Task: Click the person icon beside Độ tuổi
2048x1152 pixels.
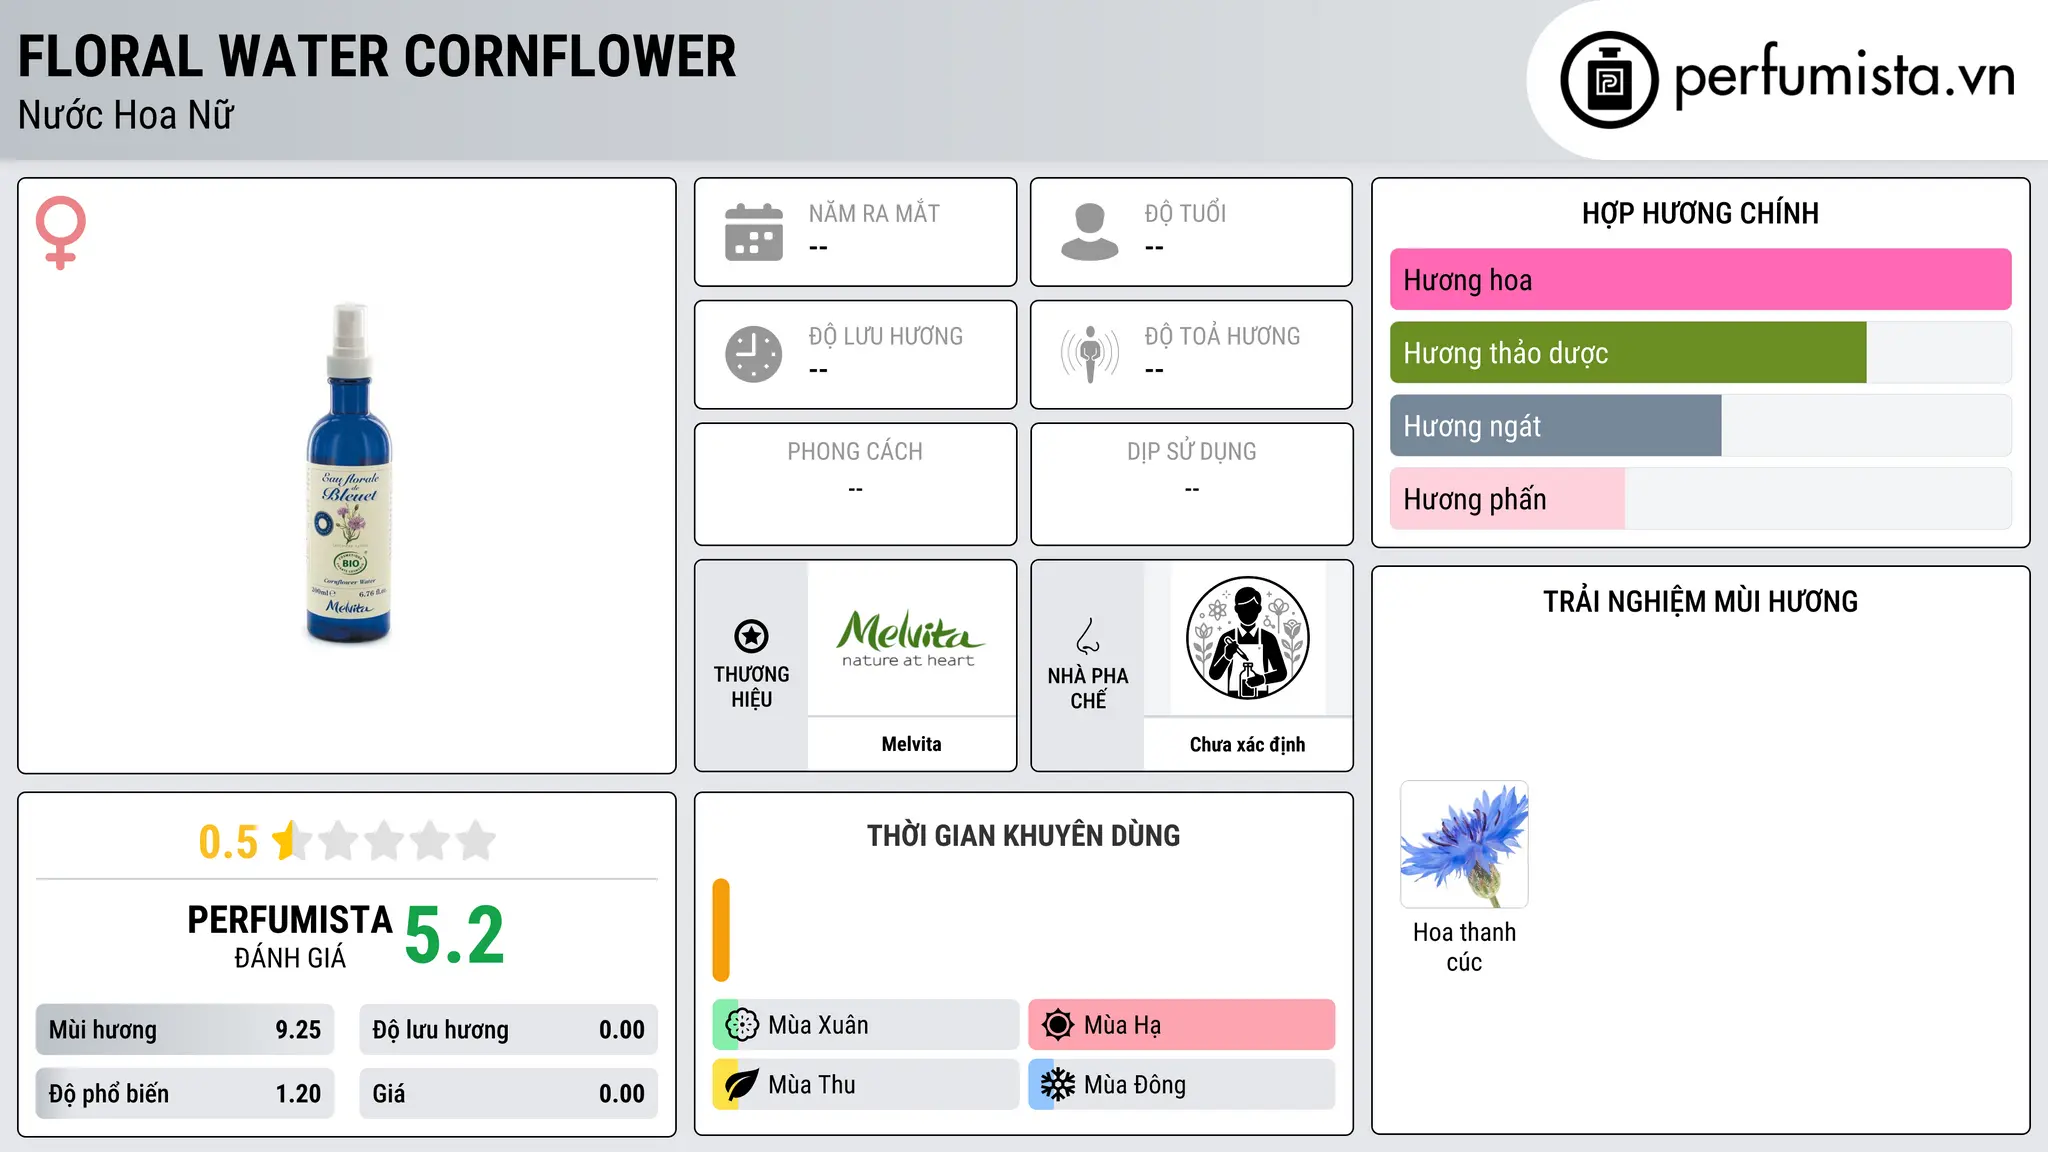Action: (1090, 232)
